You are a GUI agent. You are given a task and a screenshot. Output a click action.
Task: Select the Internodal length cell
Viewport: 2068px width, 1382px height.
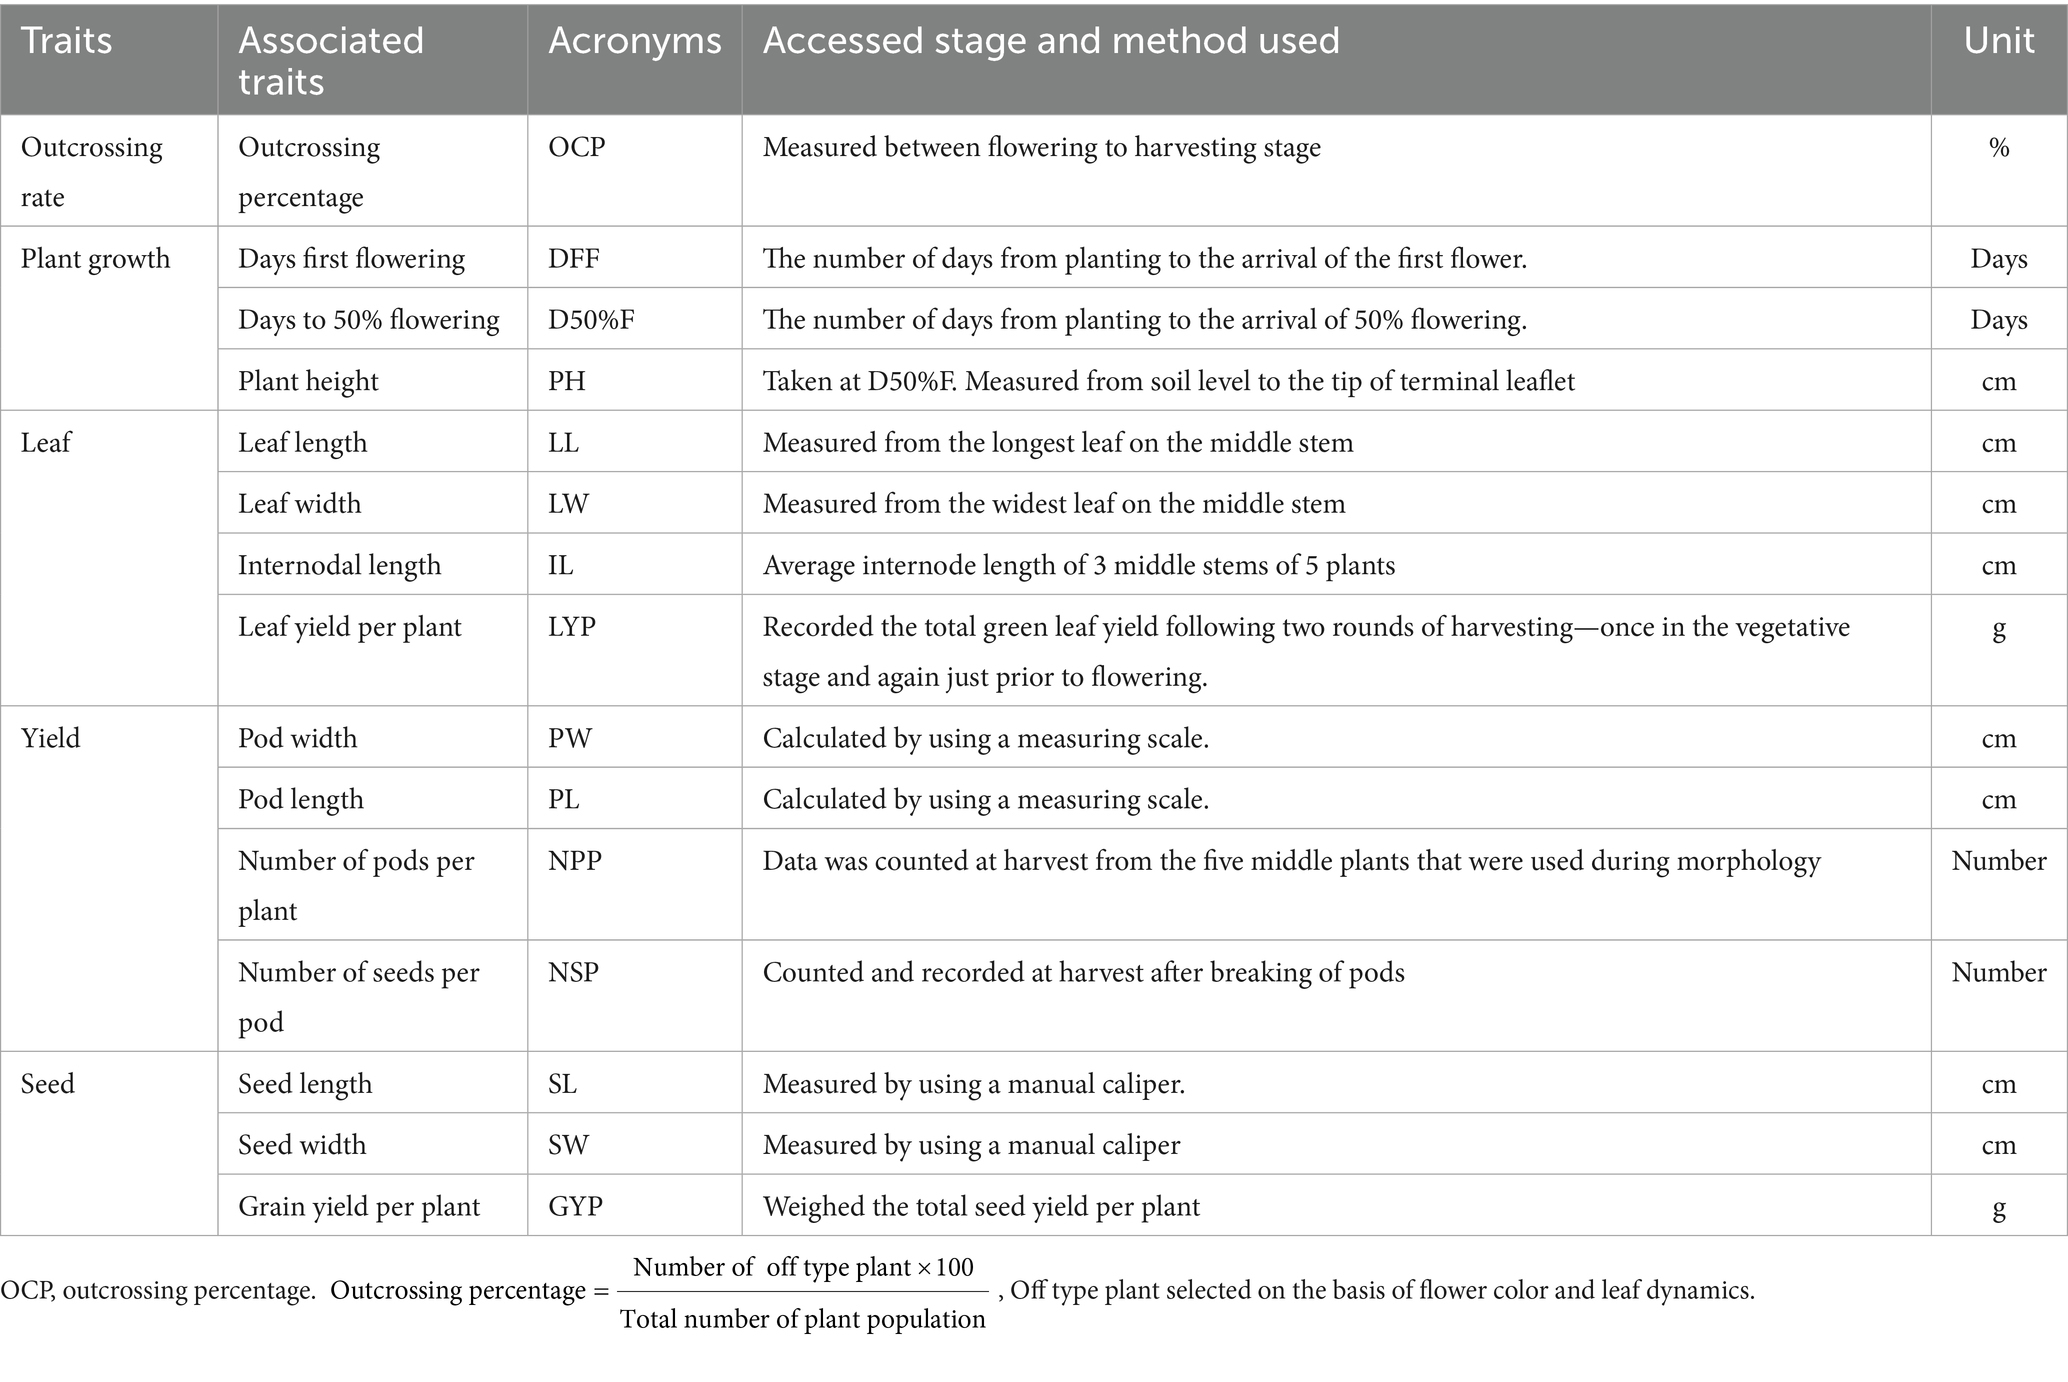(339, 565)
